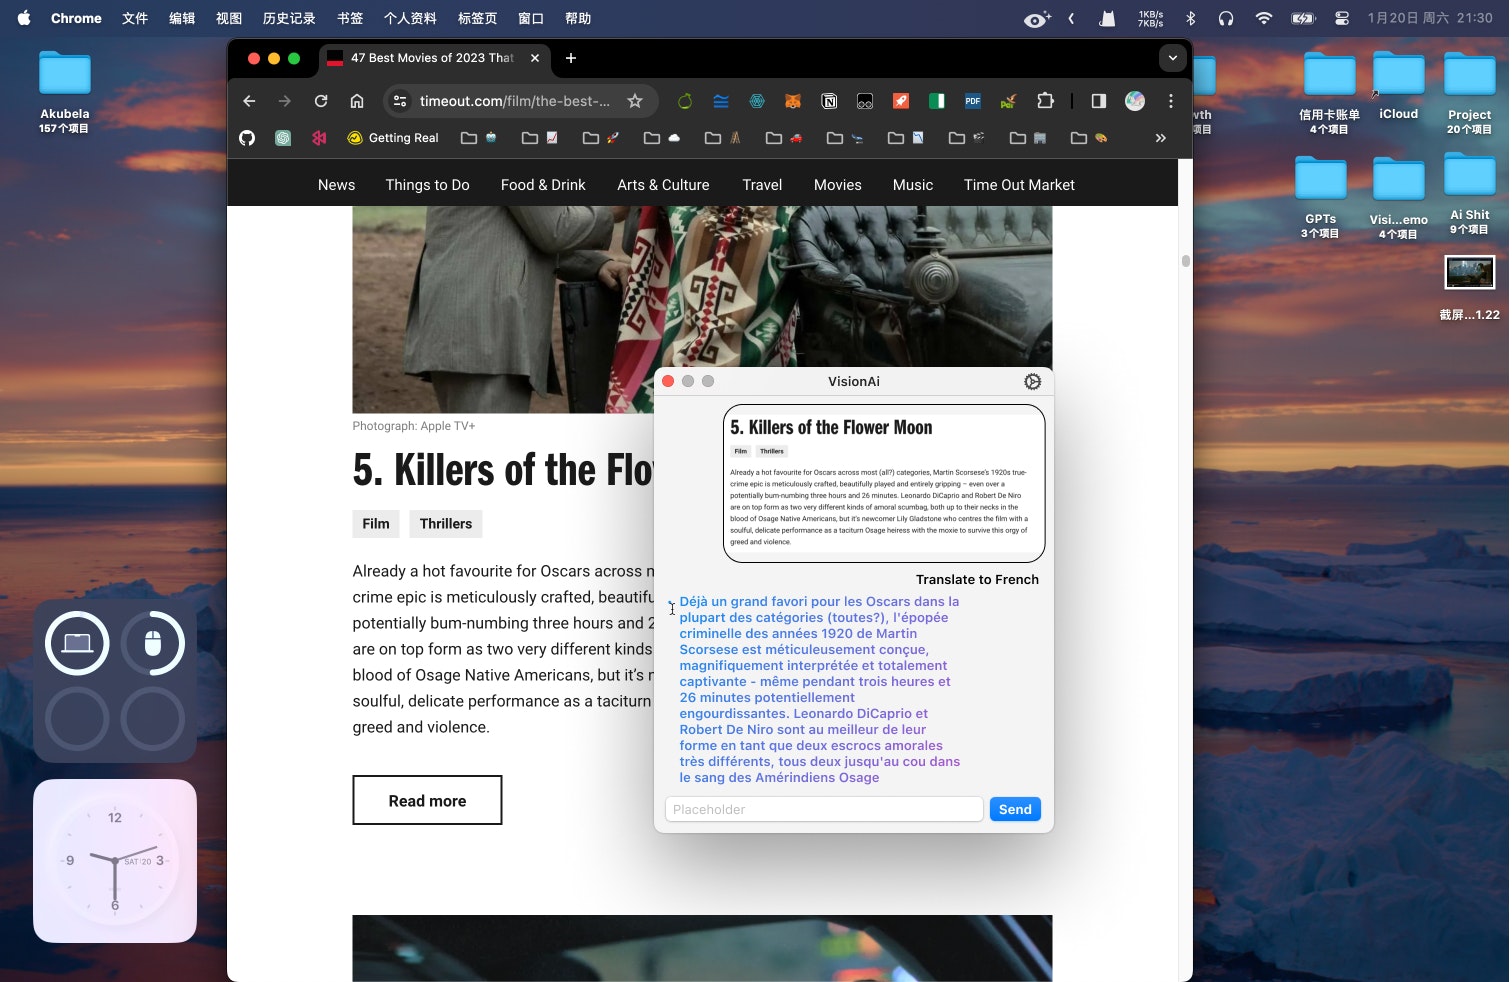
Task: Click the blue waves extension icon
Action: 721,101
